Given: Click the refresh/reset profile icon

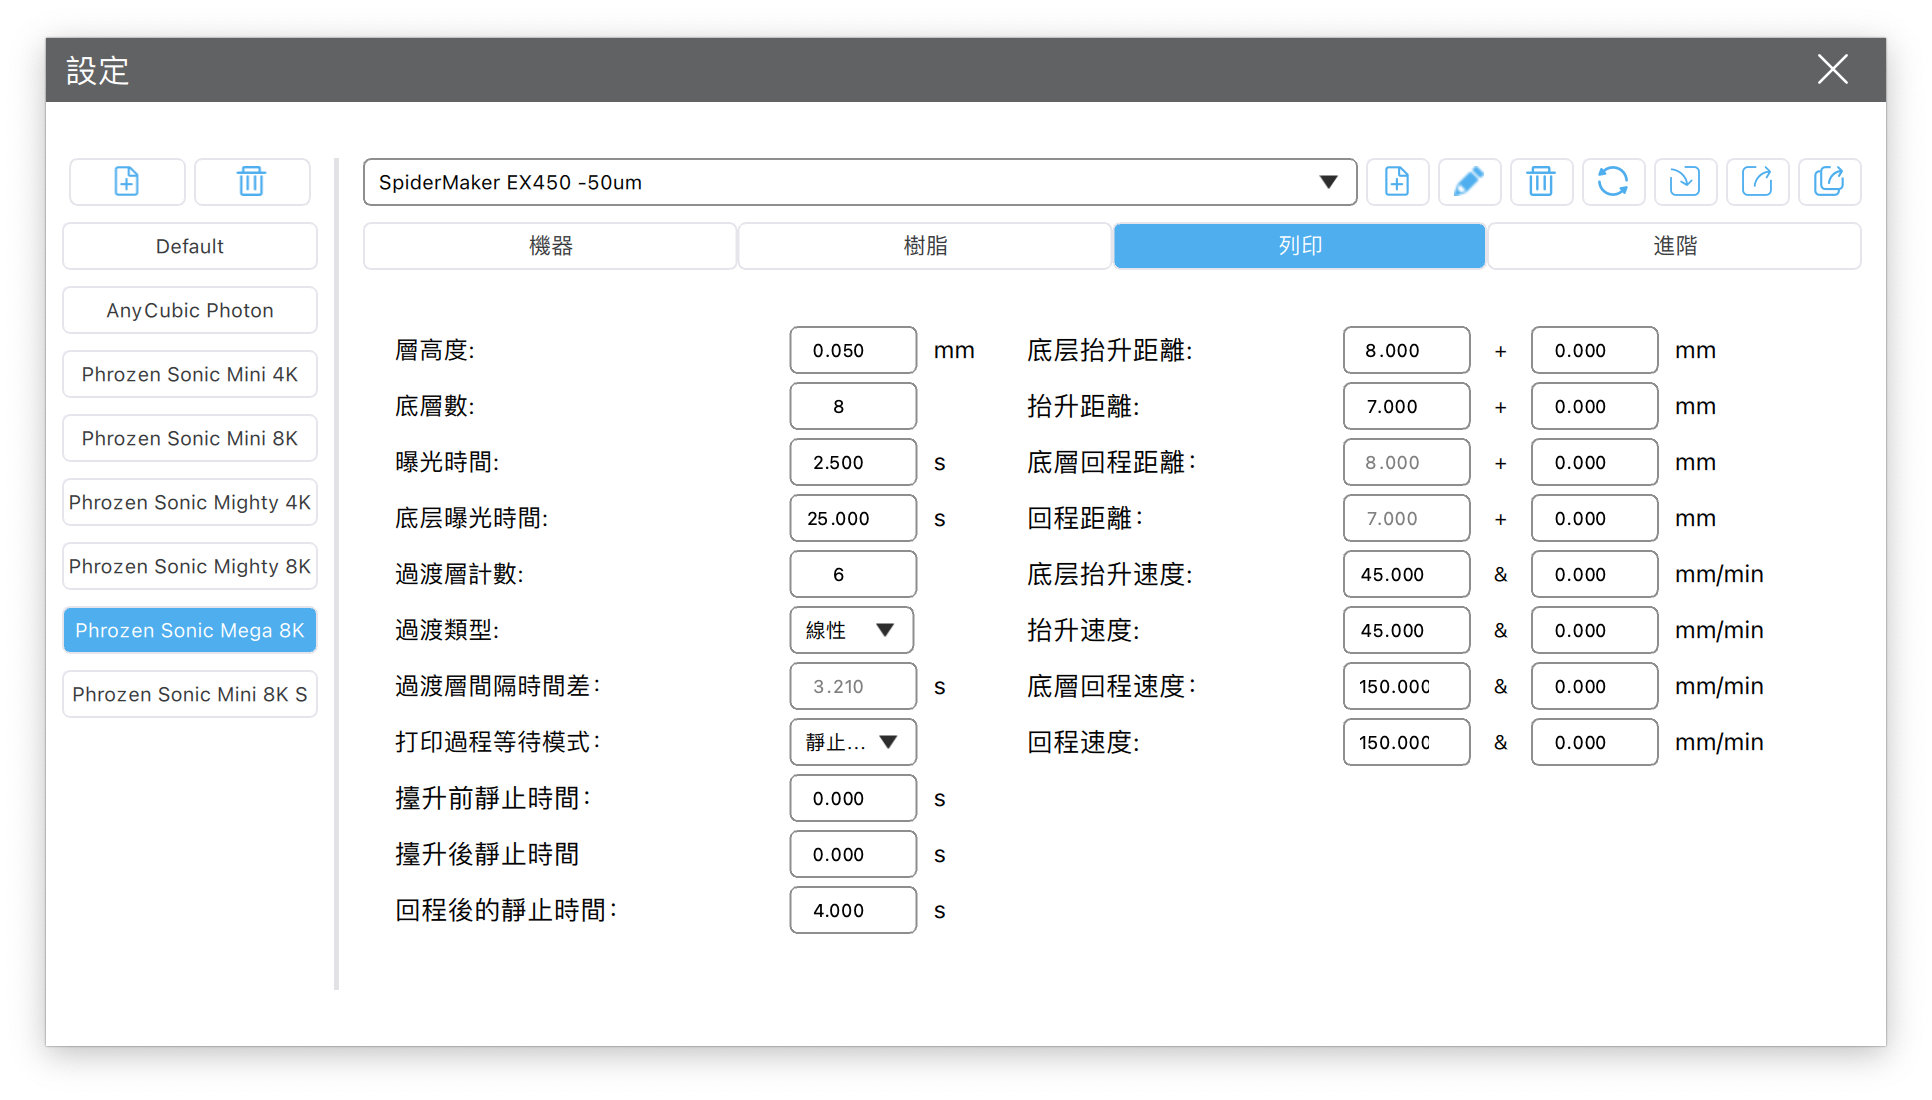Looking at the screenshot, I should coord(1613,182).
